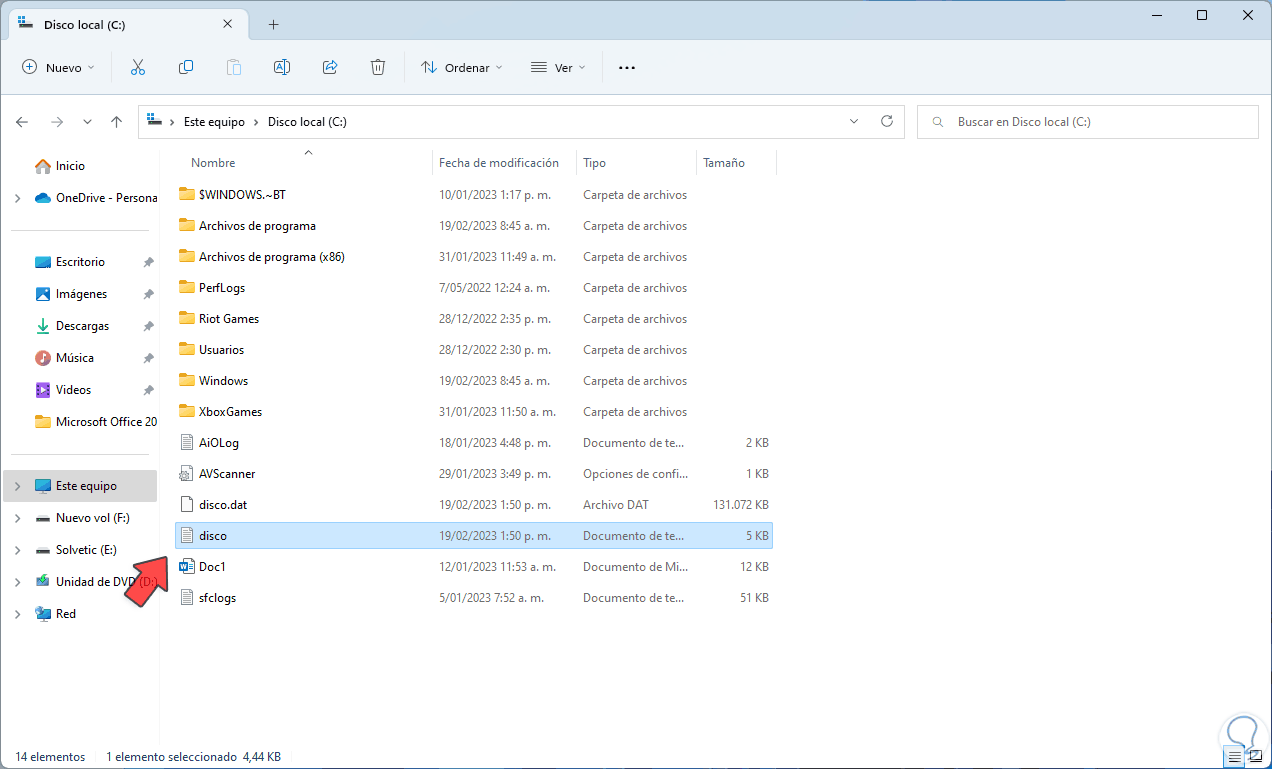Click the Copy icon in toolbar
The width and height of the screenshot is (1272, 769).
click(x=186, y=67)
